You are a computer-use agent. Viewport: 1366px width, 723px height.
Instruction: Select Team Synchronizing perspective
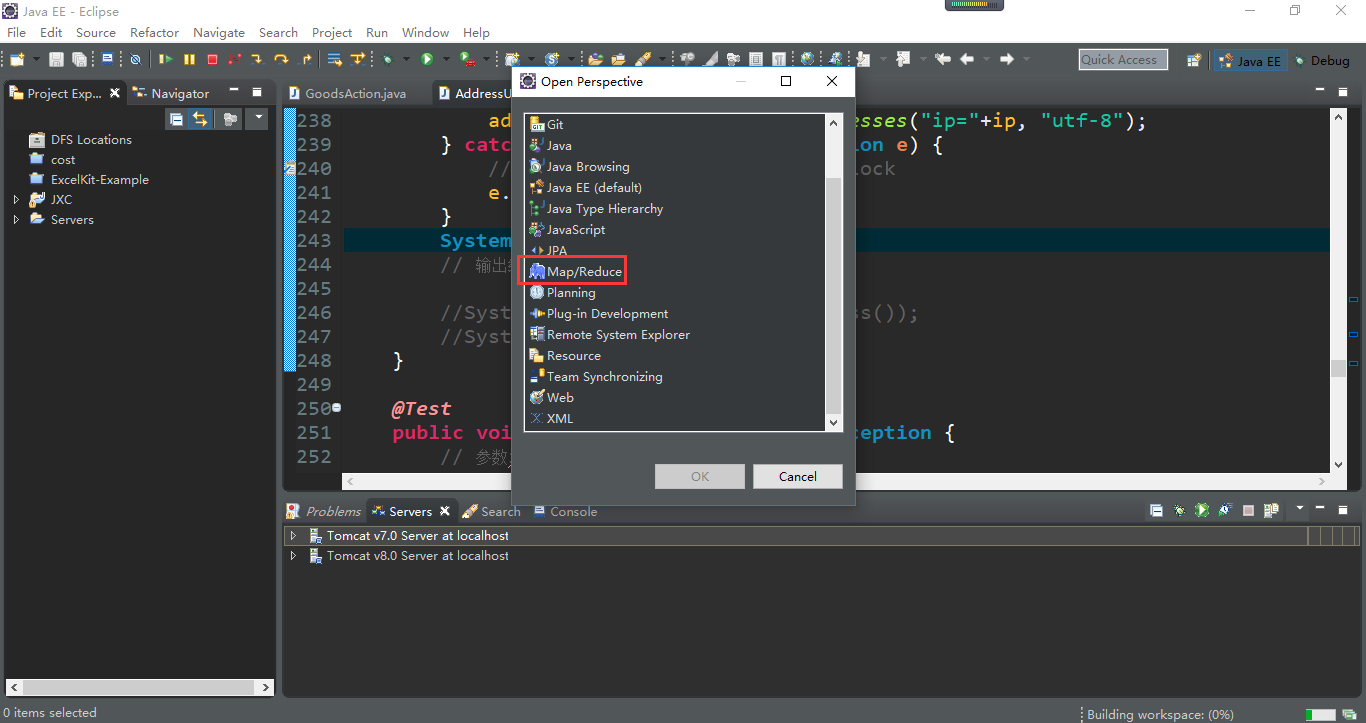[x=596, y=377]
